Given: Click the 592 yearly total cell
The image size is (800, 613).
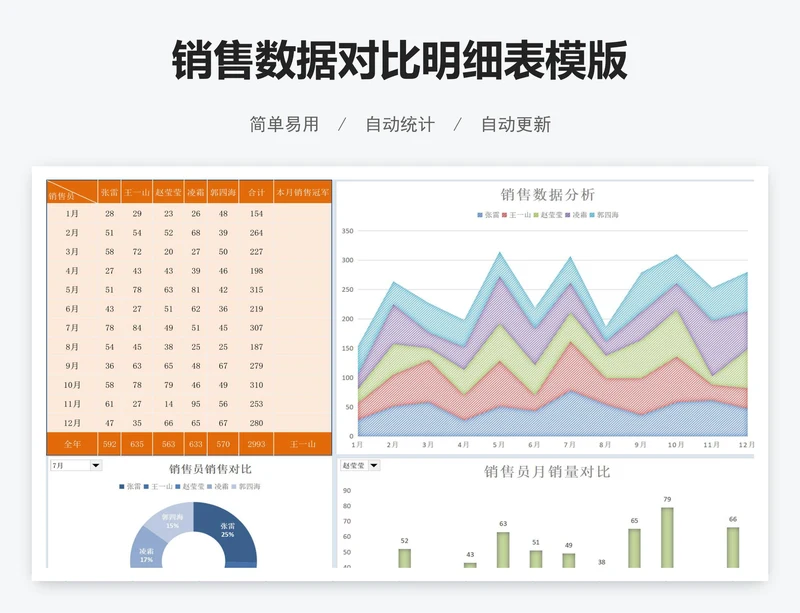Looking at the screenshot, I should (x=110, y=444).
